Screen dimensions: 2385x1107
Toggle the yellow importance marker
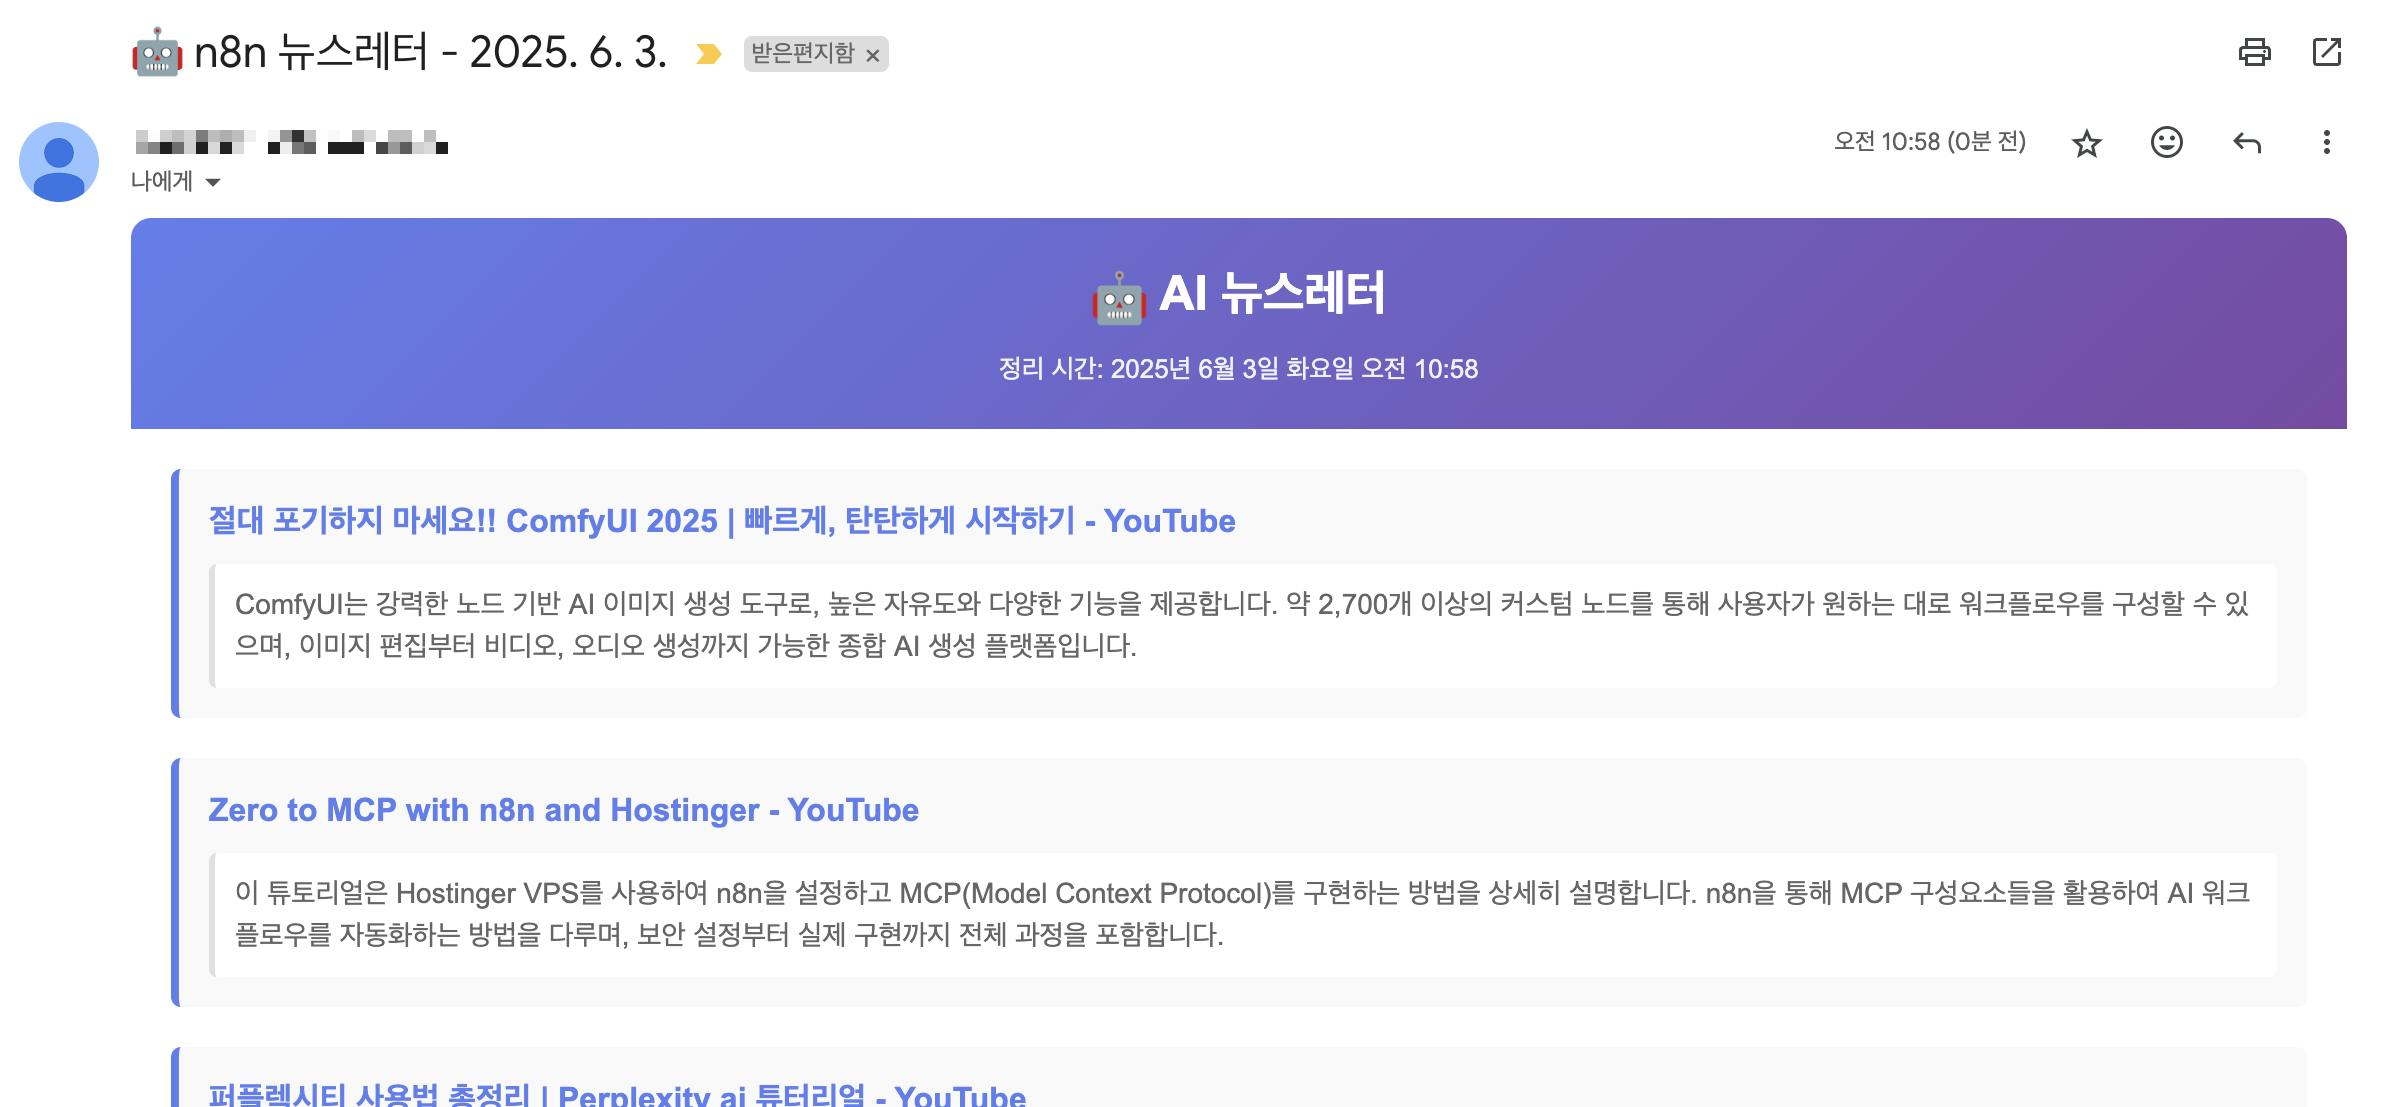pyautogui.click(x=708, y=54)
